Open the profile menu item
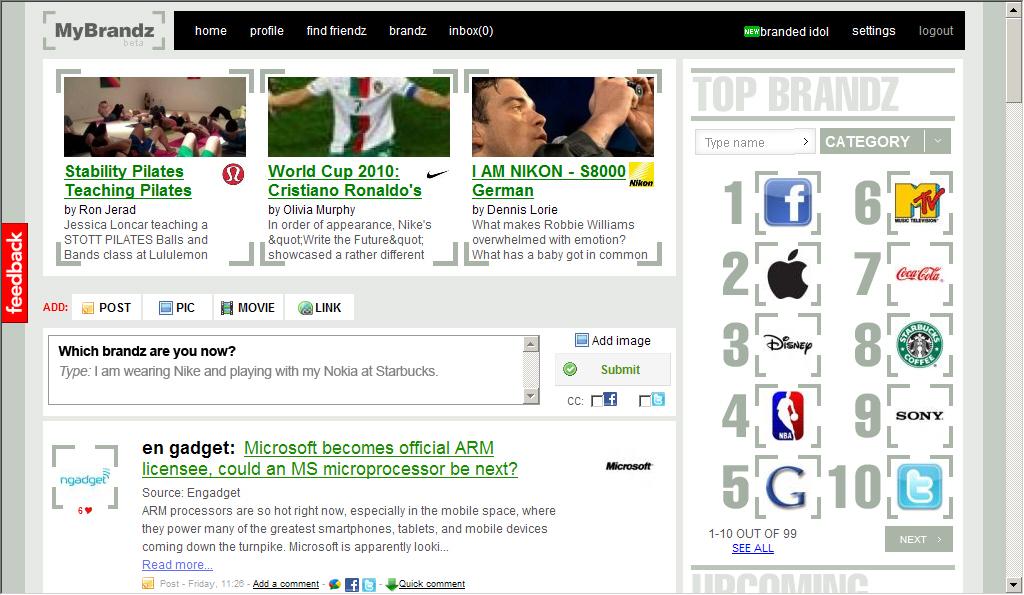The image size is (1024, 595). [x=266, y=31]
